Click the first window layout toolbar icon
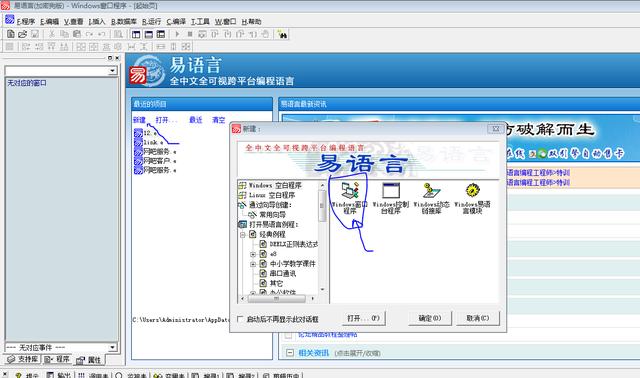This screenshot has width=640, height=378. click(136, 34)
